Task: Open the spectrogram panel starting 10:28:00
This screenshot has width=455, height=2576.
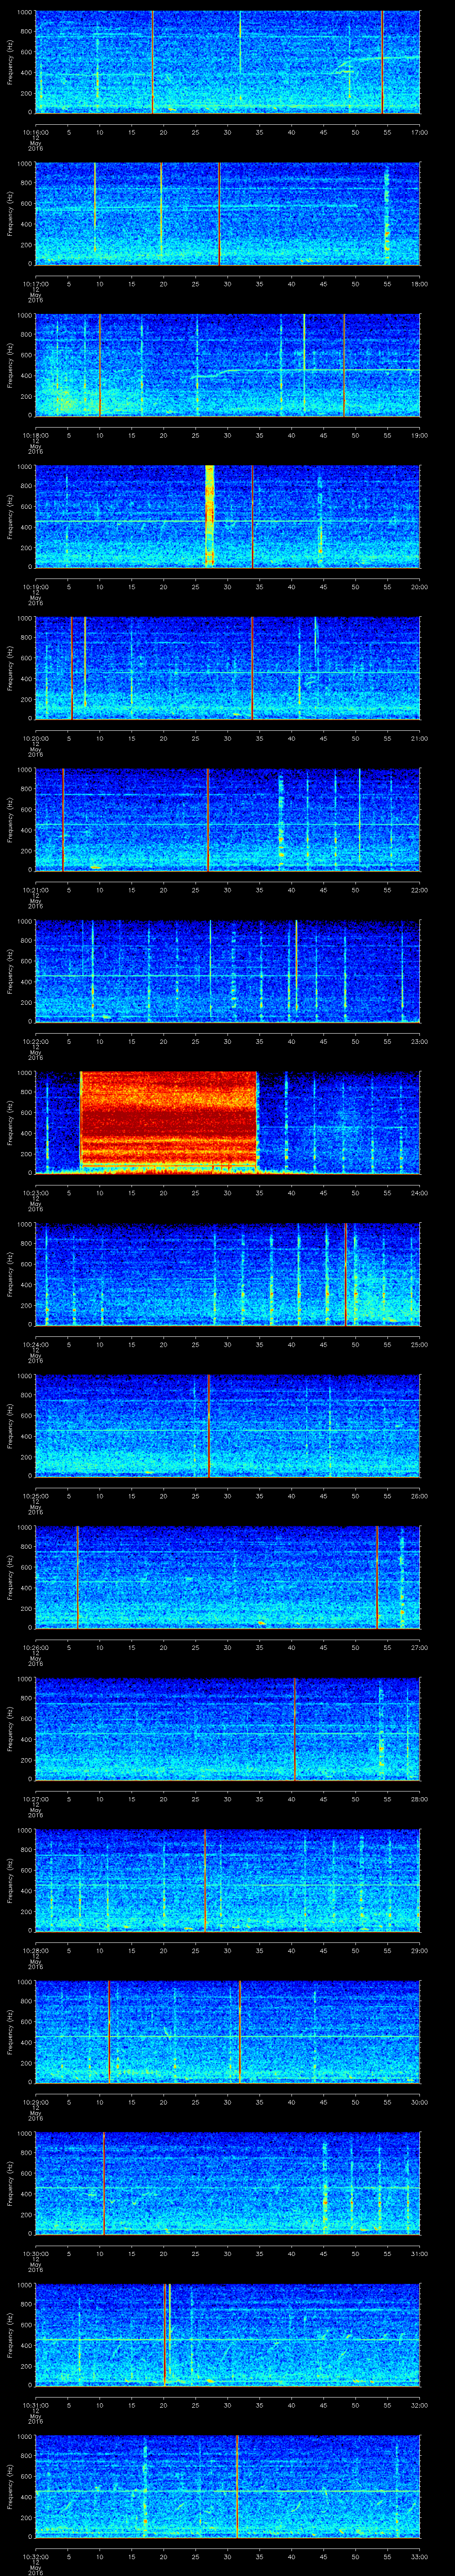Action: 227,1880
